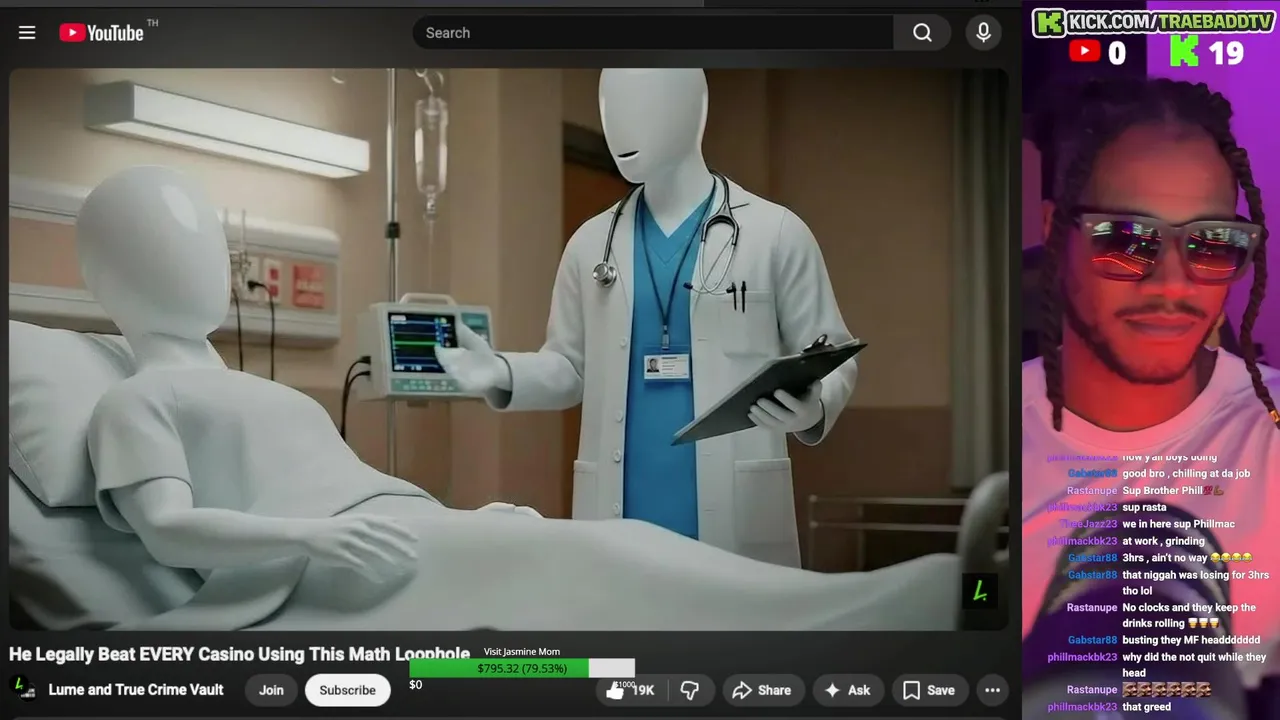This screenshot has height=720, width=1280.
Task: Click the green Kick viewer count icon
Action: [x=1184, y=52]
